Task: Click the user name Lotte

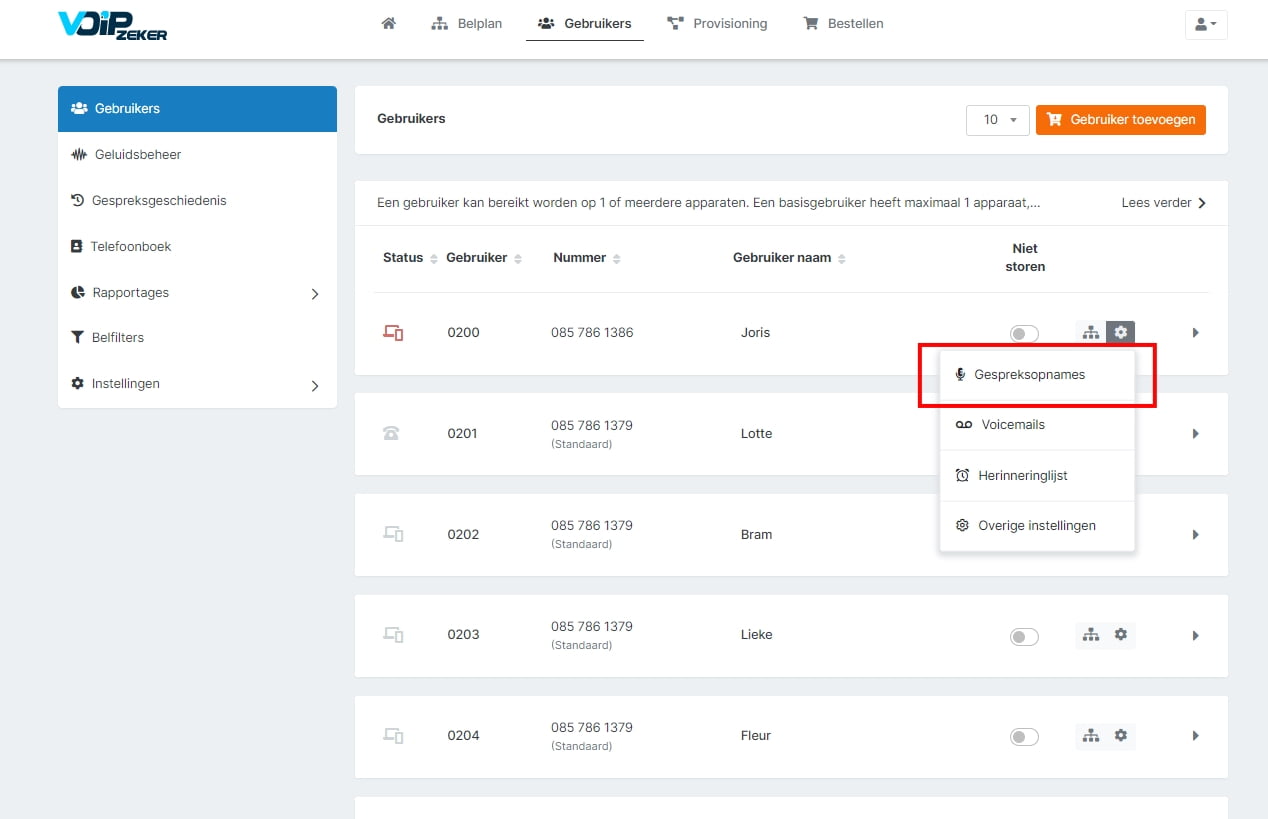Action: [757, 434]
